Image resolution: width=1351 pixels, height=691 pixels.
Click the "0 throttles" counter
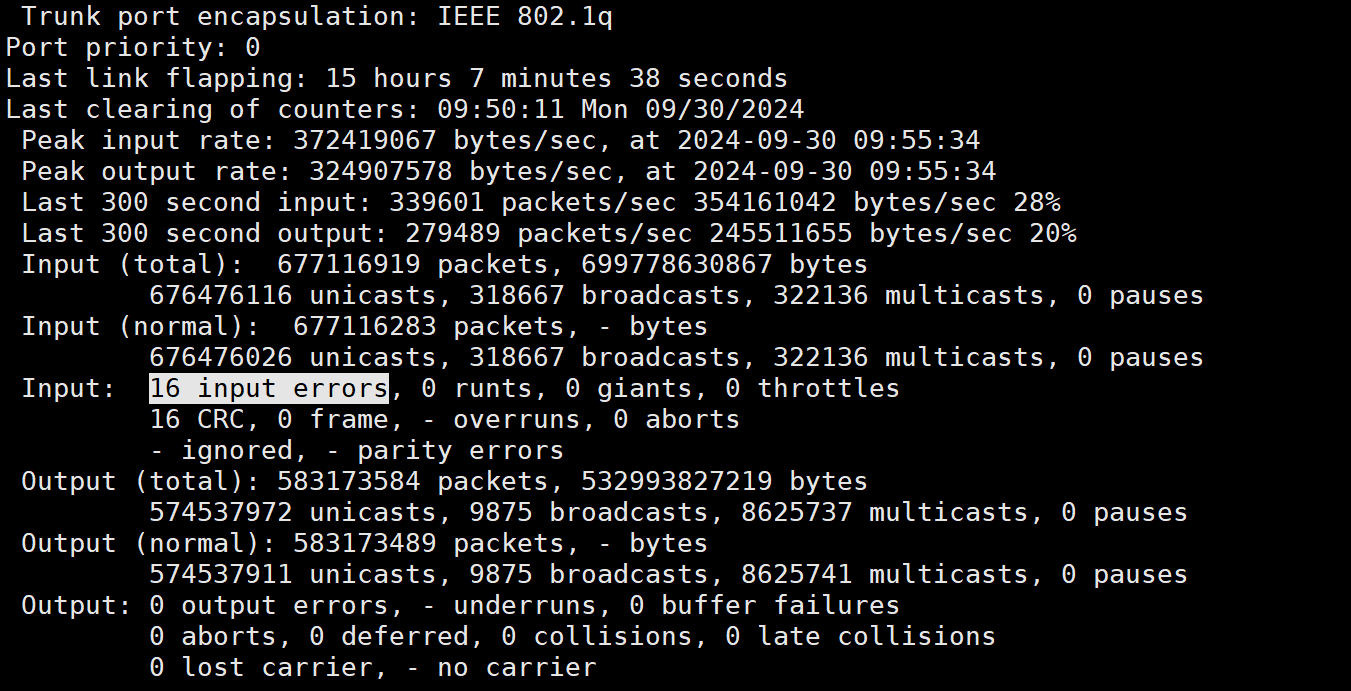pyautogui.click(x=813, y=388)
